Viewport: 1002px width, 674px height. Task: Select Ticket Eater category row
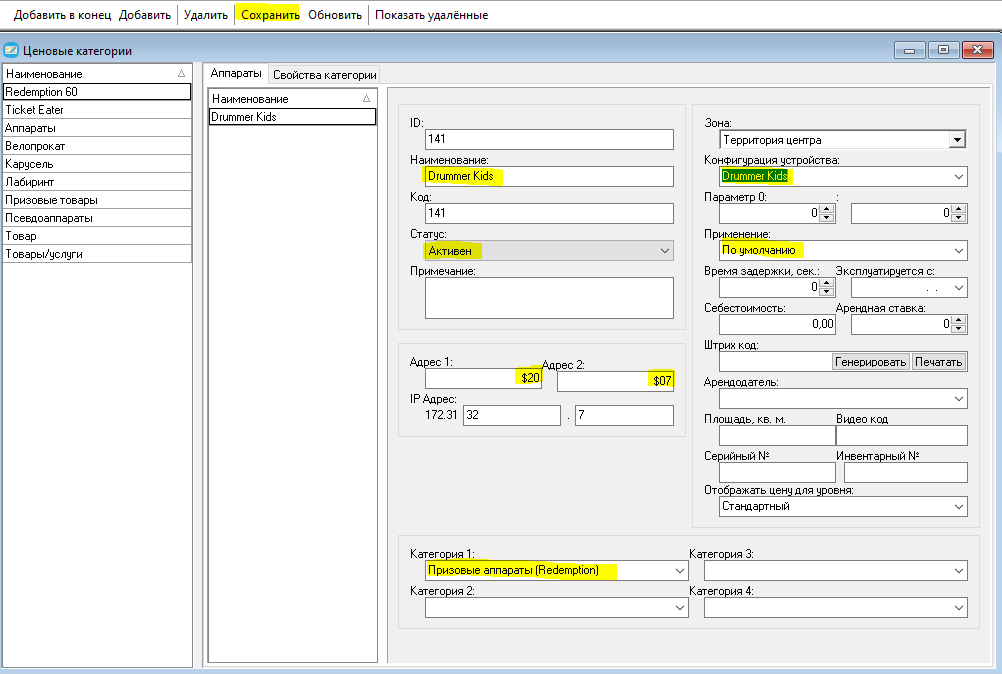[97, 110]
